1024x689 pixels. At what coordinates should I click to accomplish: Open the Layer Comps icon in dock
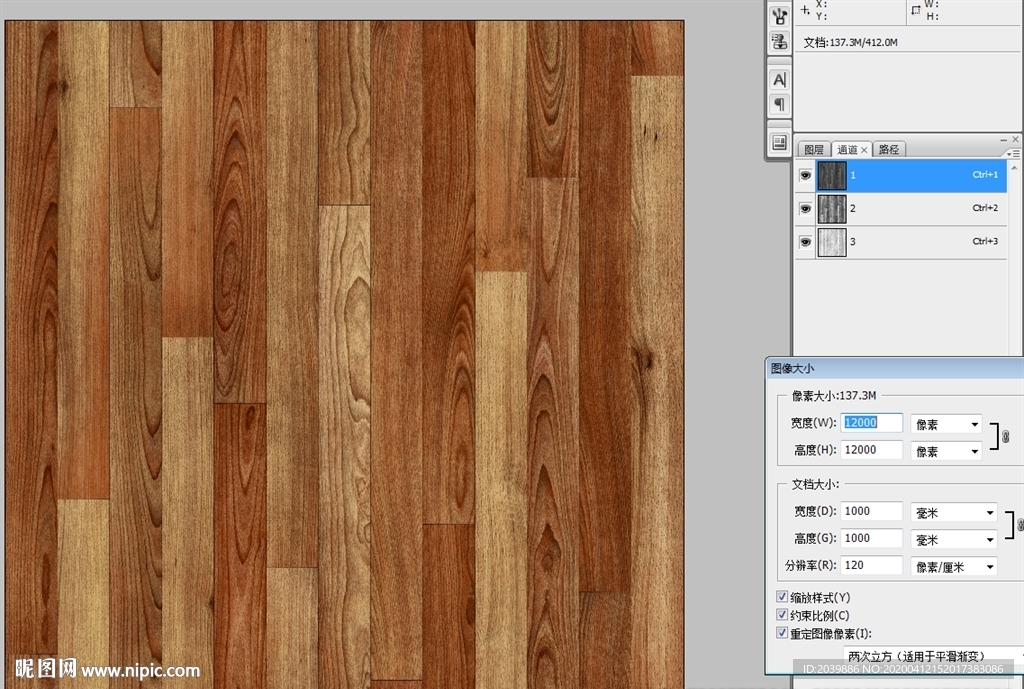[779, 143]
